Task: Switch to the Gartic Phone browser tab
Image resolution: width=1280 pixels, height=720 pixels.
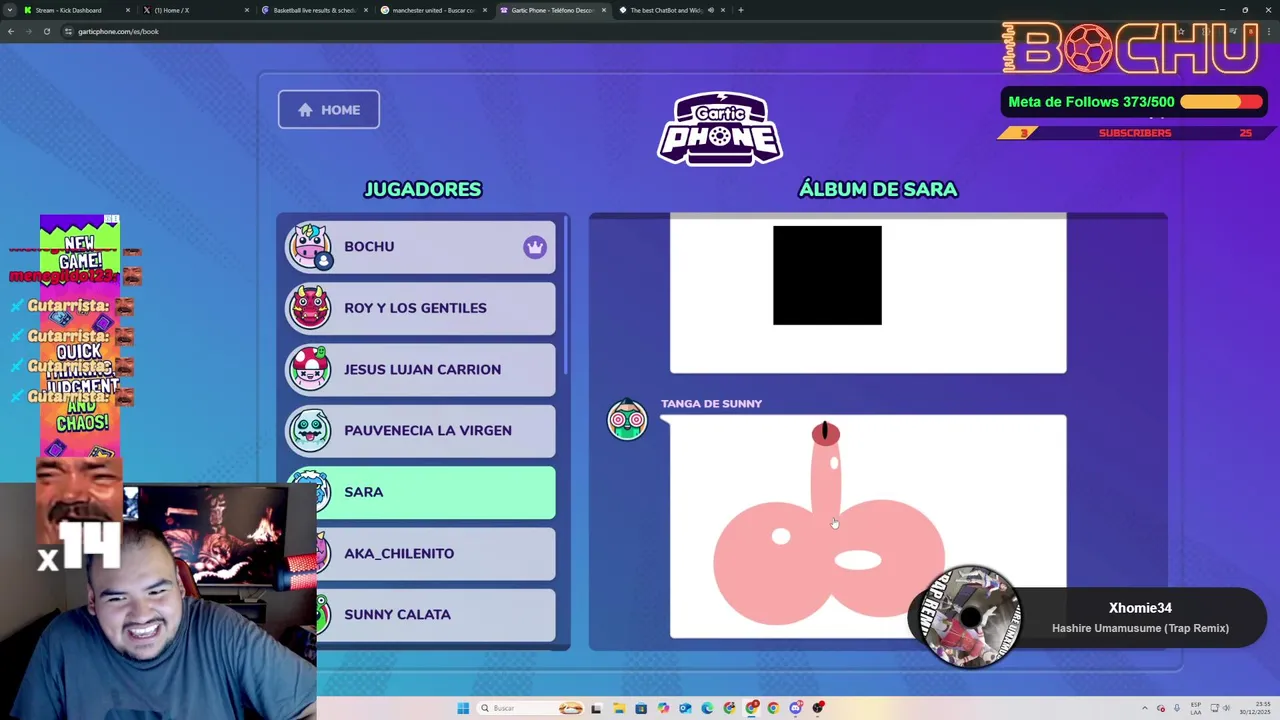Action: point(552,10)
